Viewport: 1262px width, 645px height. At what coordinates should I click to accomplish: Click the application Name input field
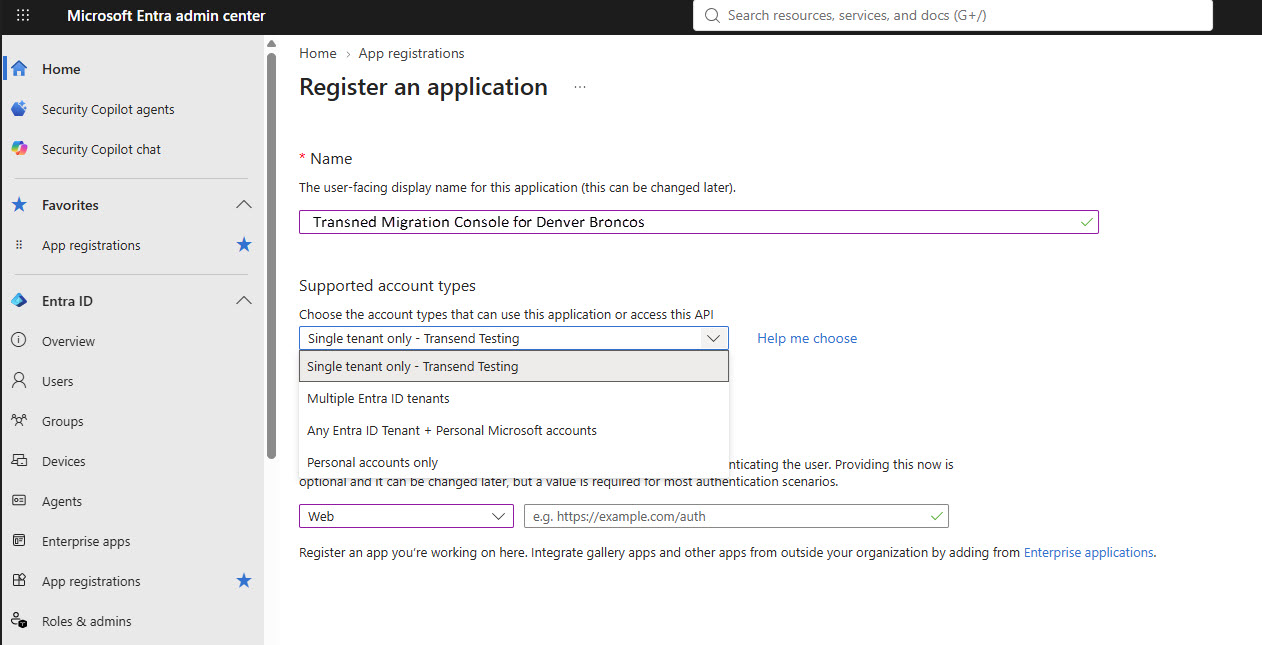coord(699,222)
